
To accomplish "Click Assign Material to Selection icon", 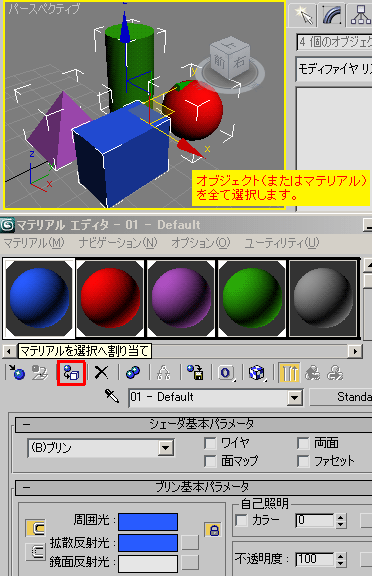I will click(x=71, y=373).
